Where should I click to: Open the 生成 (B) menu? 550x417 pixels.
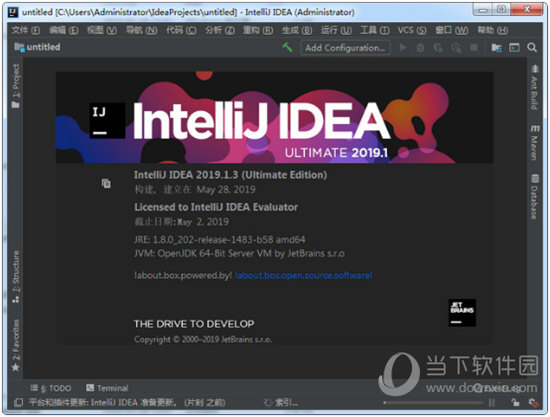pyautogui.click(x=297, y=30)
